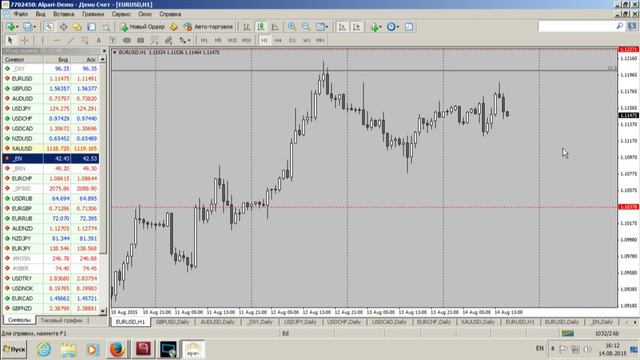Viewport: 640px width, 360px height.
Task: Select the Horizontal Line drawing tool
Action: [56, 40]
